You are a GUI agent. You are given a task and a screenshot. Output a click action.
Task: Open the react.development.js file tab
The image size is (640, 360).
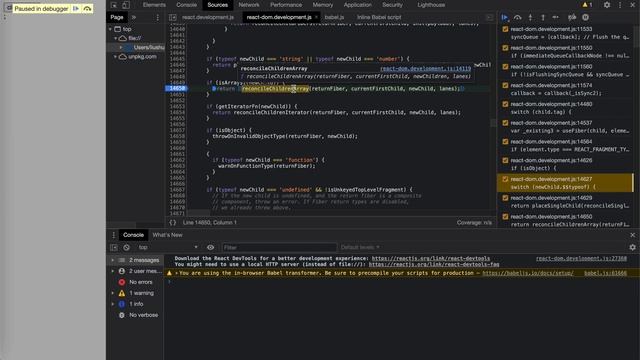(x=208, y=17)
